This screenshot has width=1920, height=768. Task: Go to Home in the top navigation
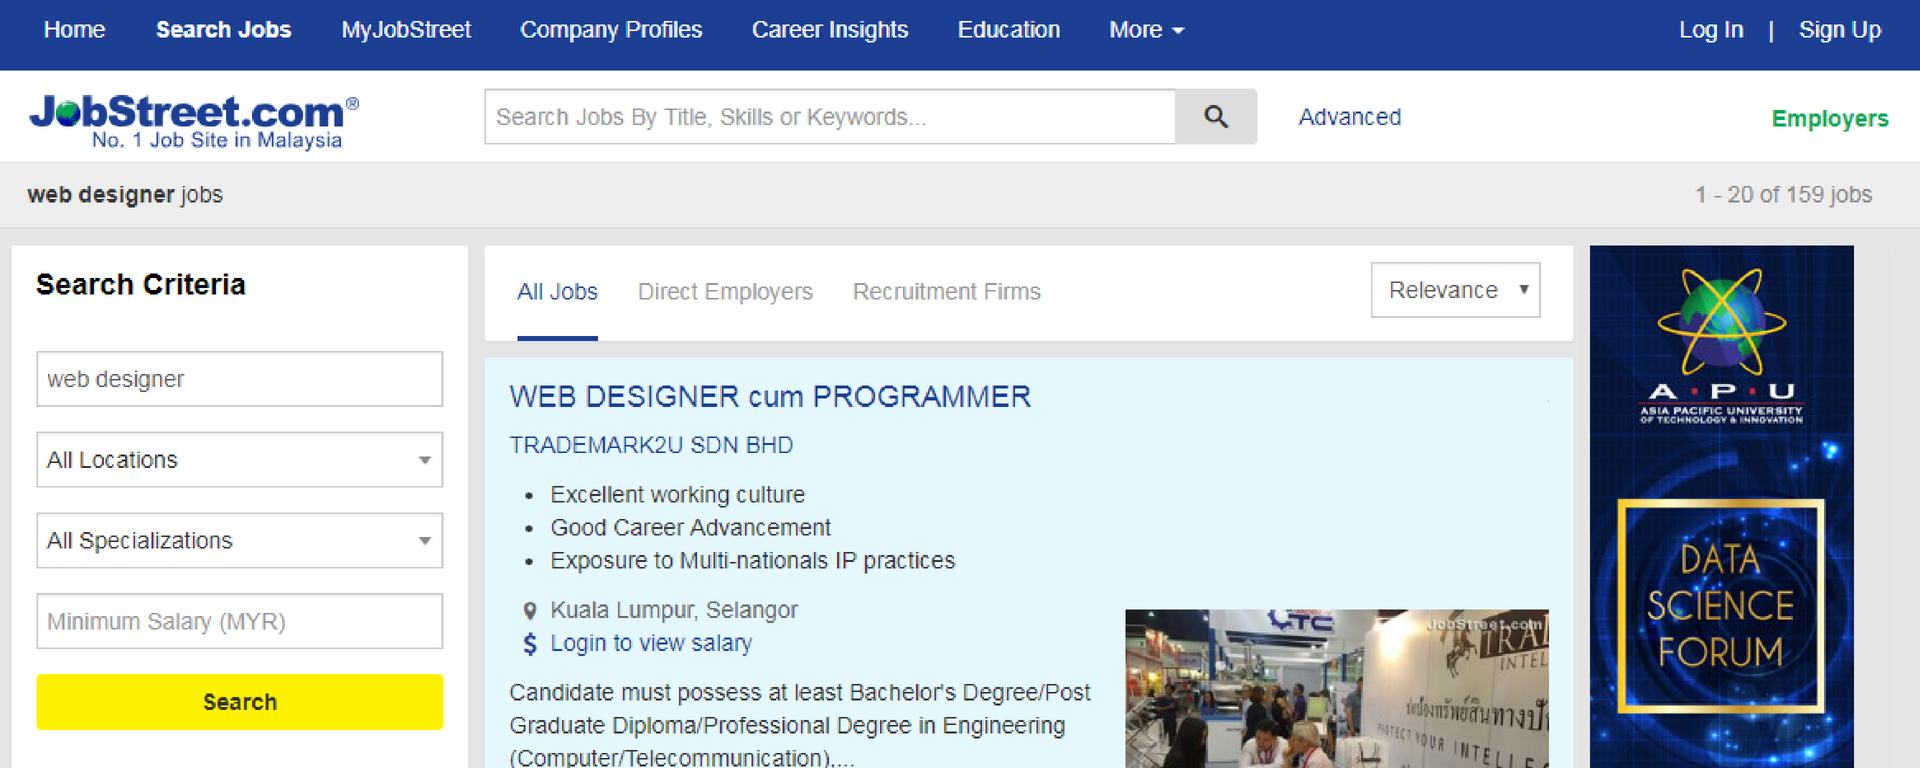(74, 30)
